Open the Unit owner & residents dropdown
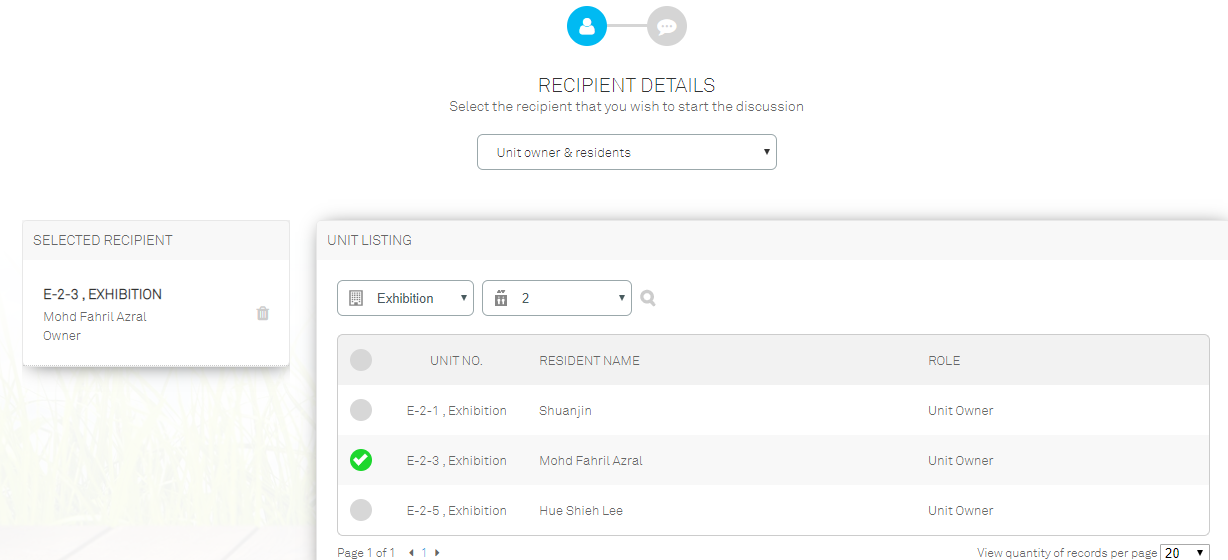The height and width of the screenshot is (560, 1228). (627, 152)
